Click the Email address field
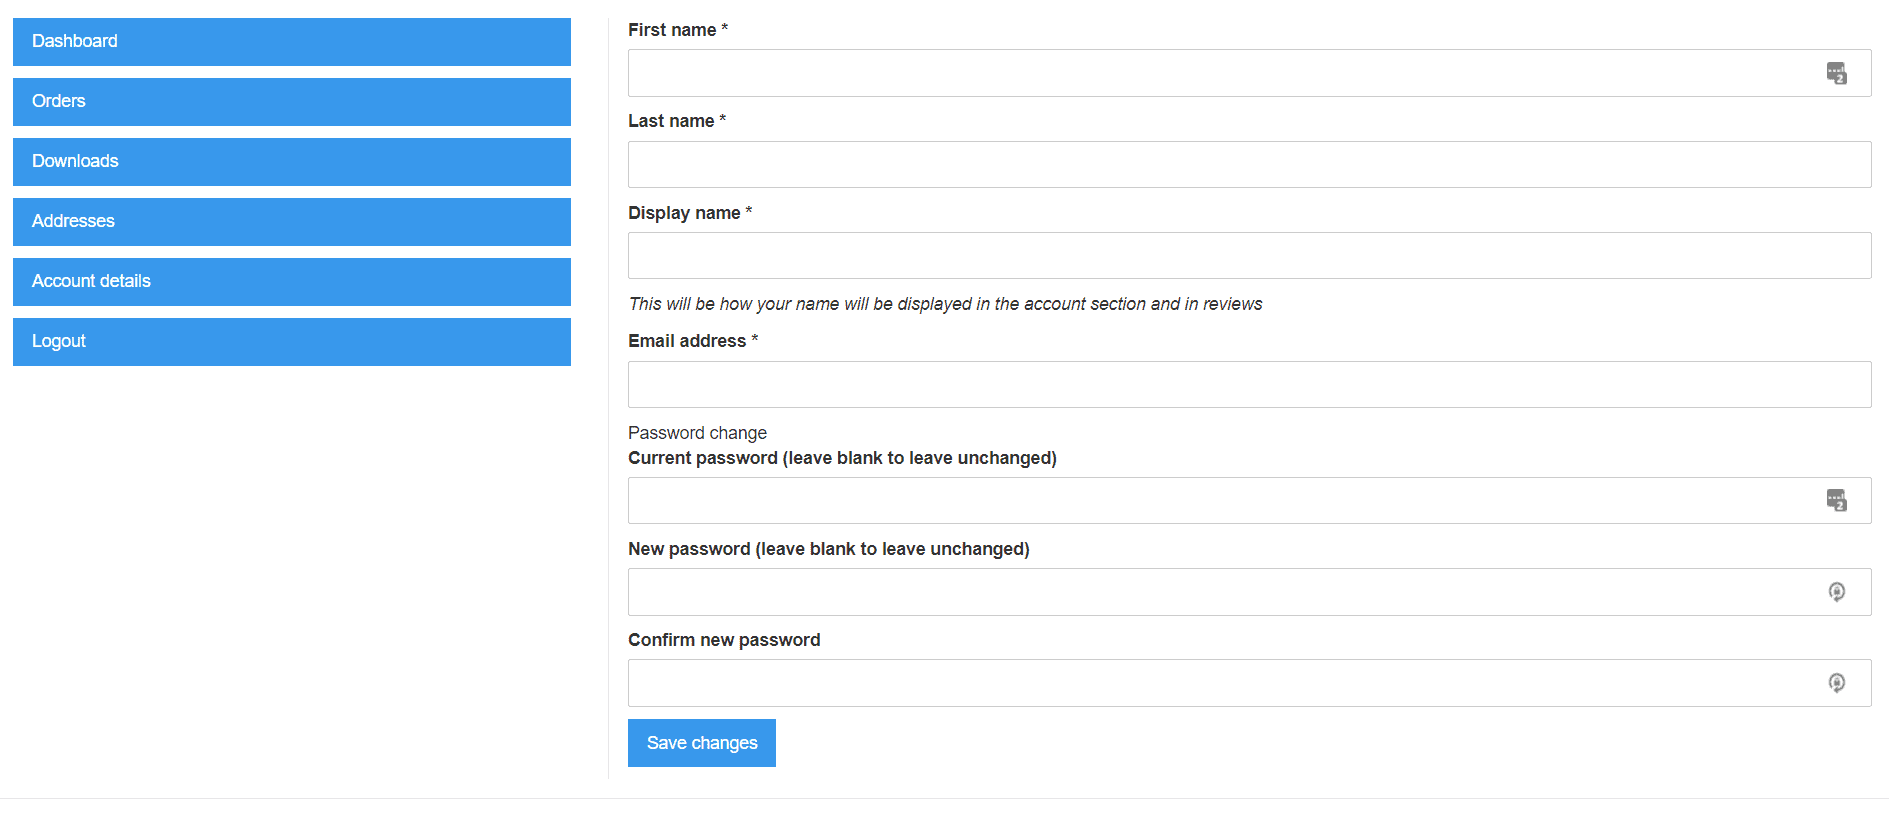Image resolution: width=1889 pixels, height=823 pixels. pyautogui.click(x=1249, y=385)
